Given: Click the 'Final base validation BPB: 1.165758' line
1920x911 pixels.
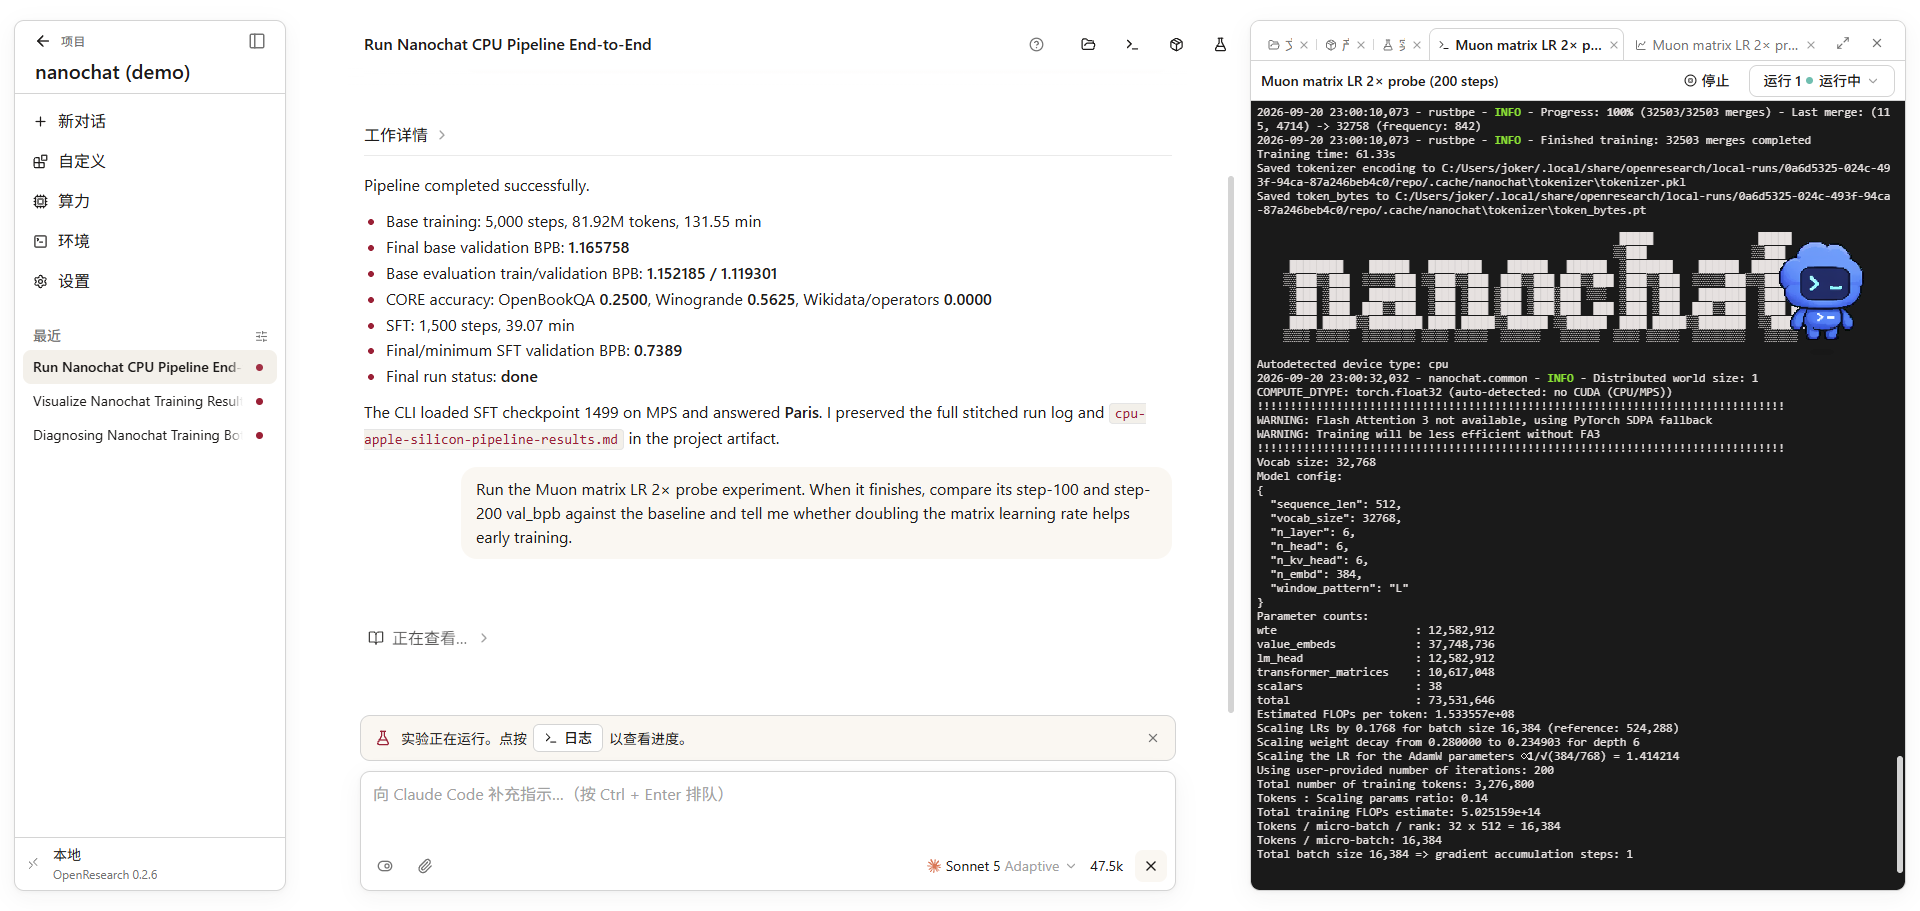Looking at the screenshot, I should 507,247.
